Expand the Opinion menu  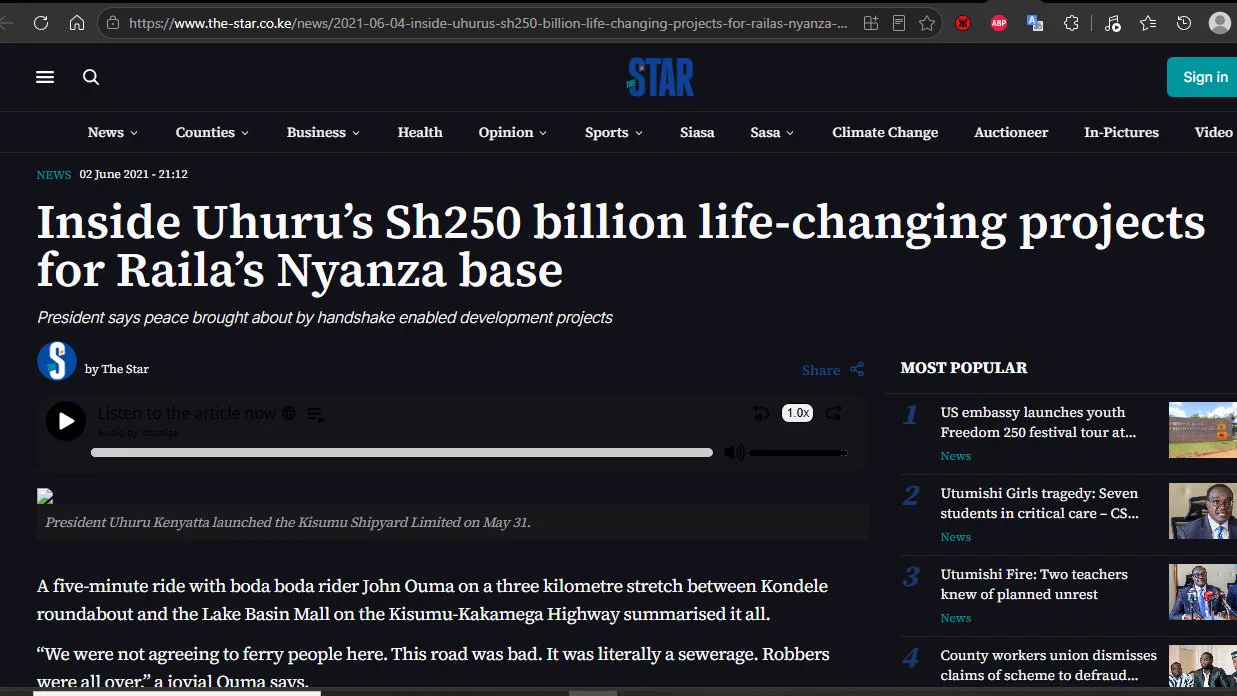[x=512, y=132]
